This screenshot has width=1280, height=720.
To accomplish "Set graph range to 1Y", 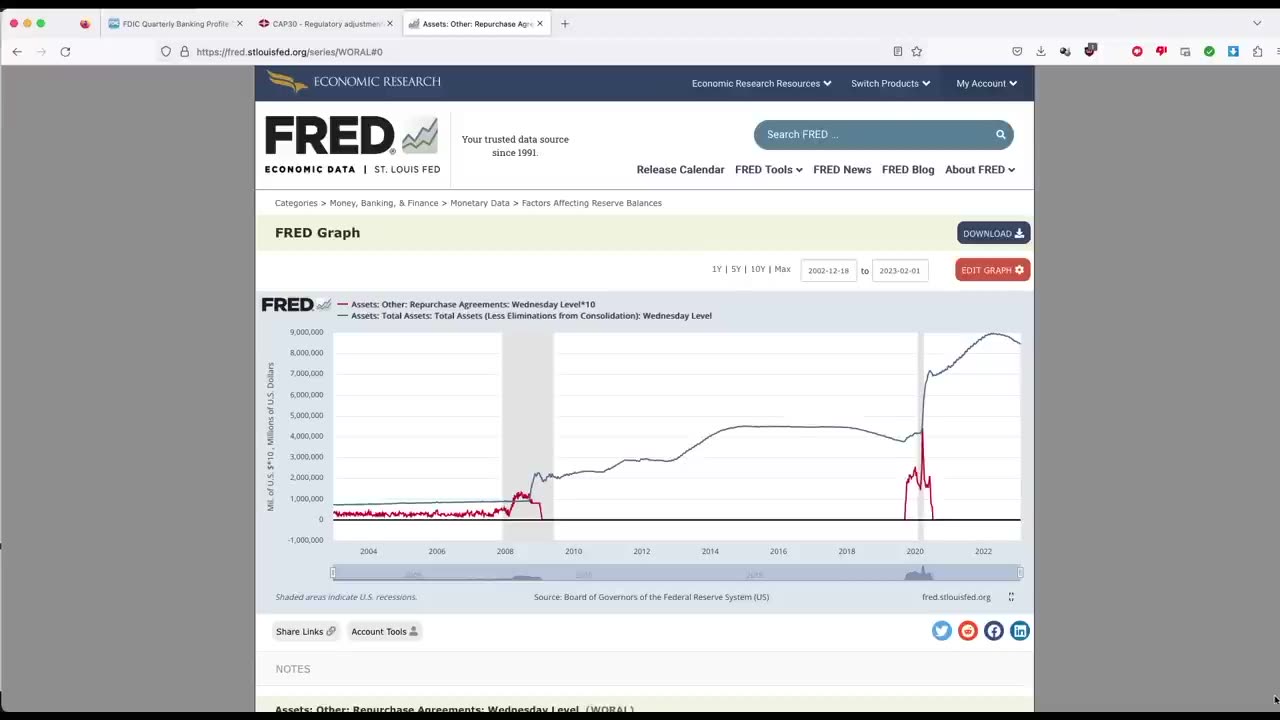I will point(717,269).
